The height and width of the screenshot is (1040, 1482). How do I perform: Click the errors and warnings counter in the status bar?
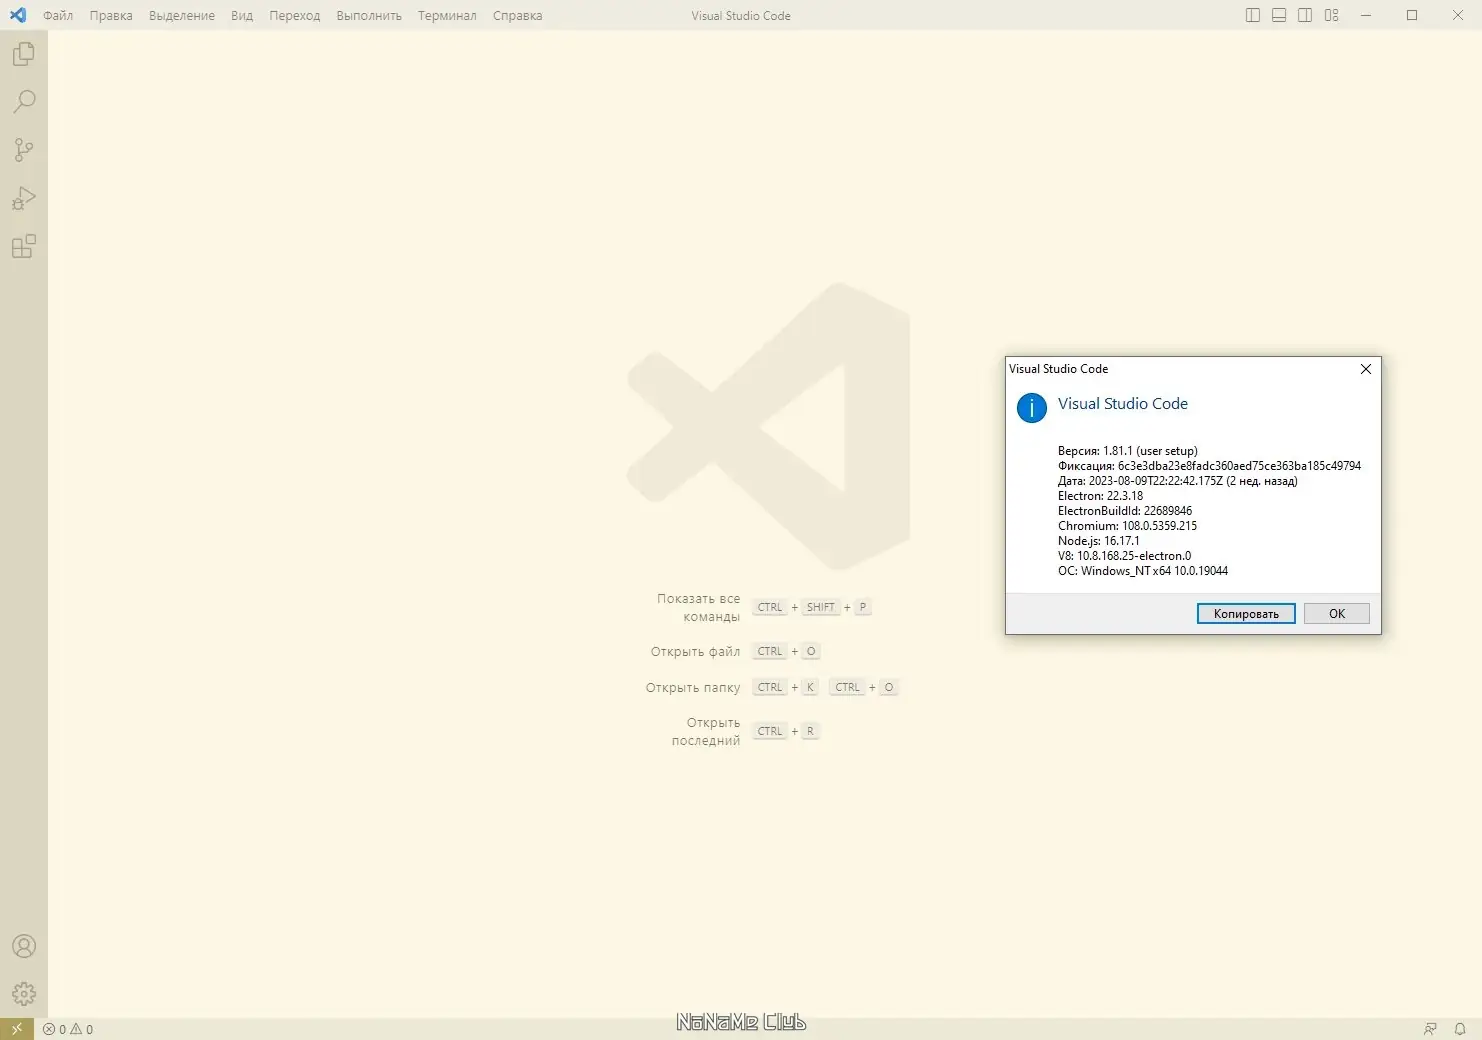pos(68,1028)
